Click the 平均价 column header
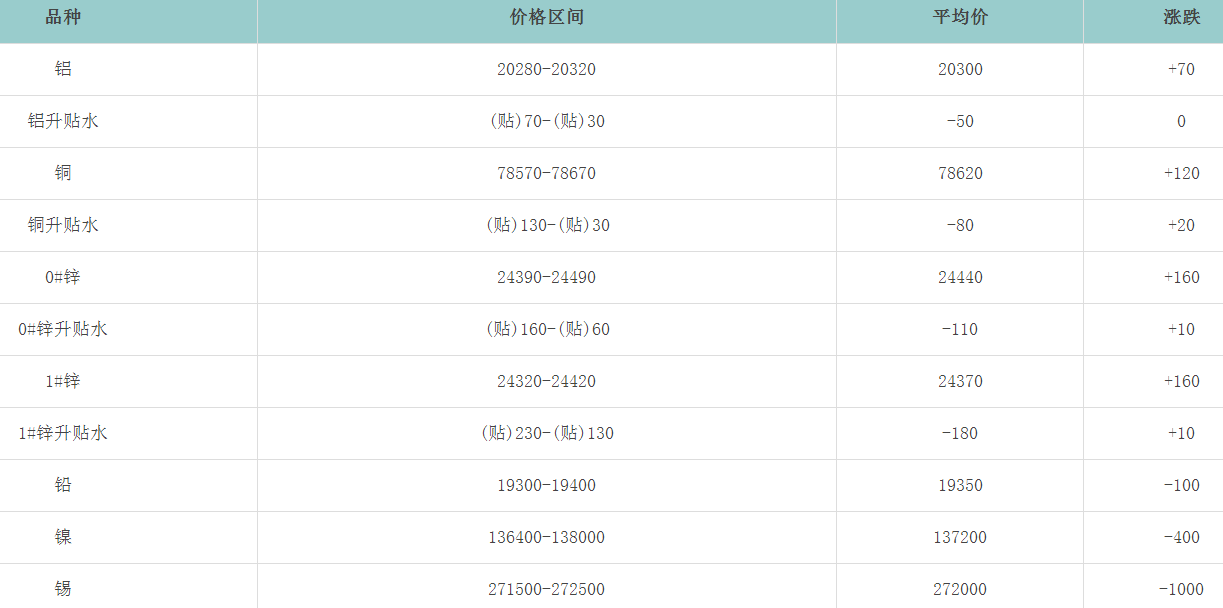 point(960,18)
